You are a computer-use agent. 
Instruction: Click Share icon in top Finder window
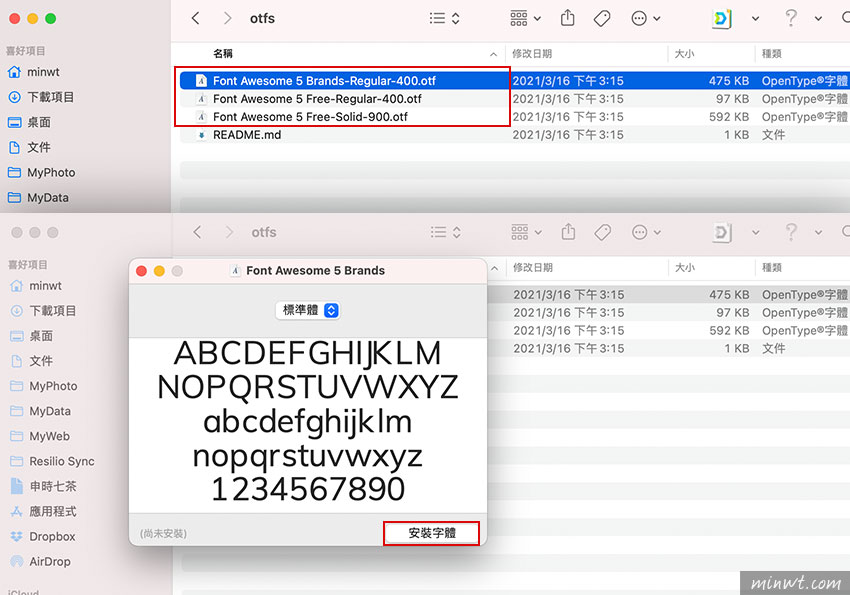tap(568, 18)
